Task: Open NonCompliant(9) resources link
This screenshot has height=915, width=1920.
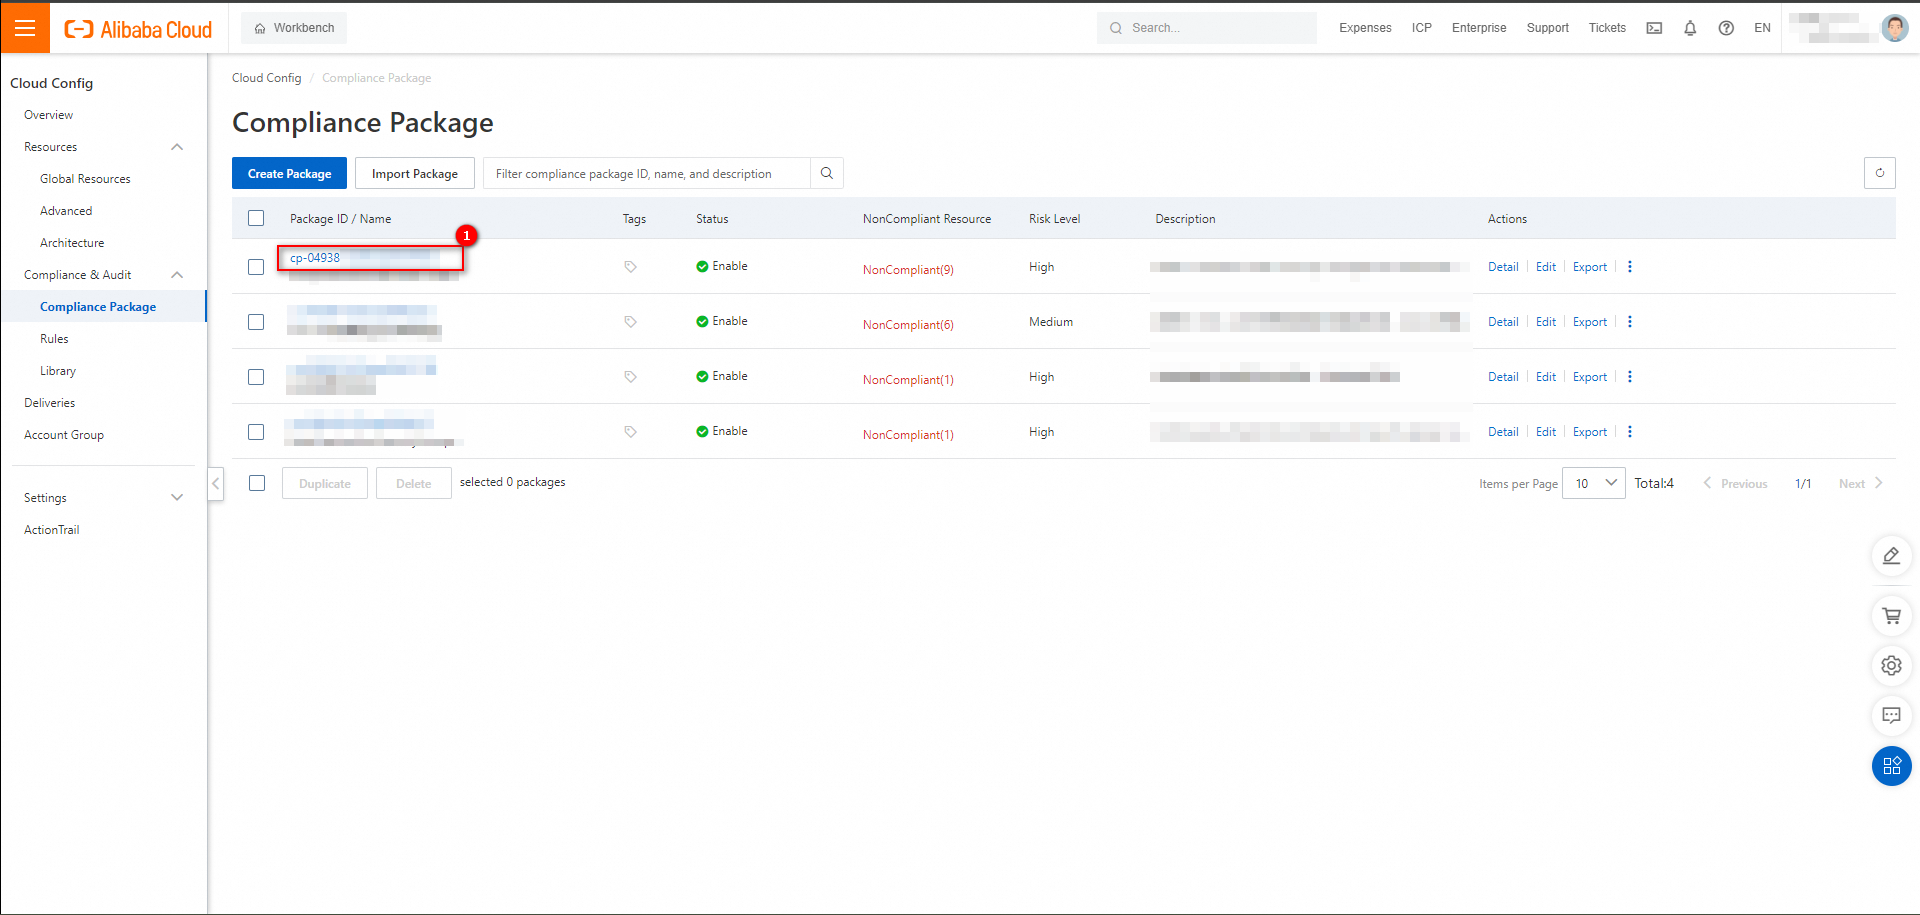Action: pyautogui.click(x=908, y=270)
